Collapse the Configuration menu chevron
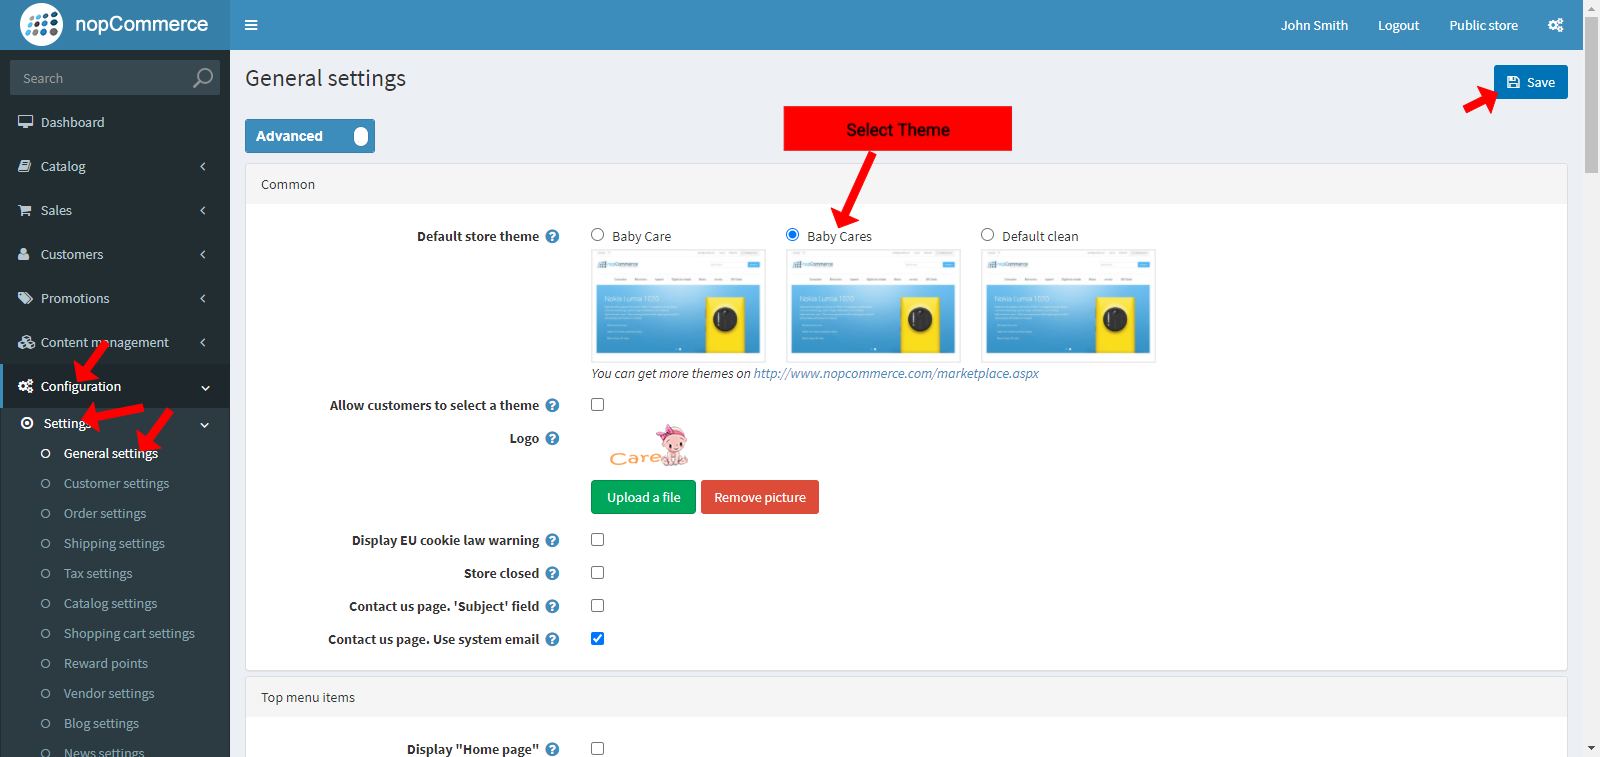 (205, 387)
